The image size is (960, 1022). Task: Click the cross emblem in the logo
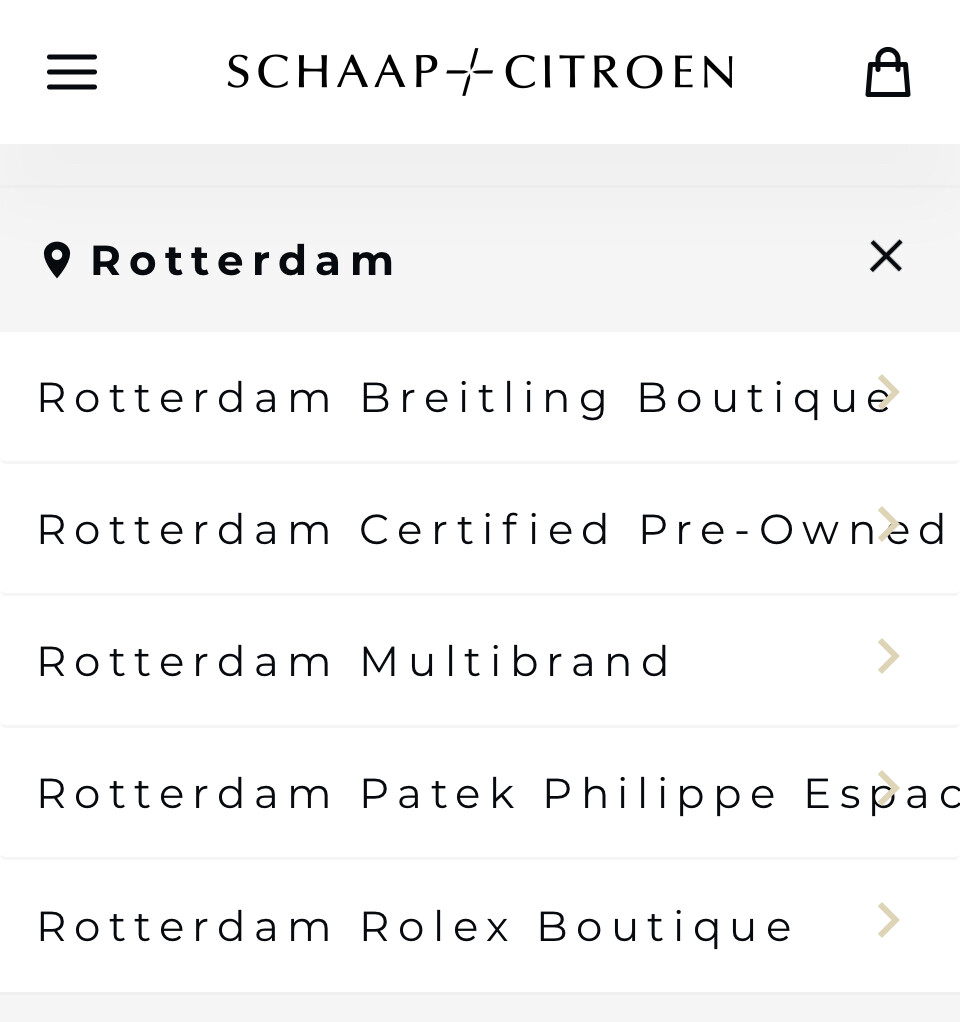coord(471,73)
